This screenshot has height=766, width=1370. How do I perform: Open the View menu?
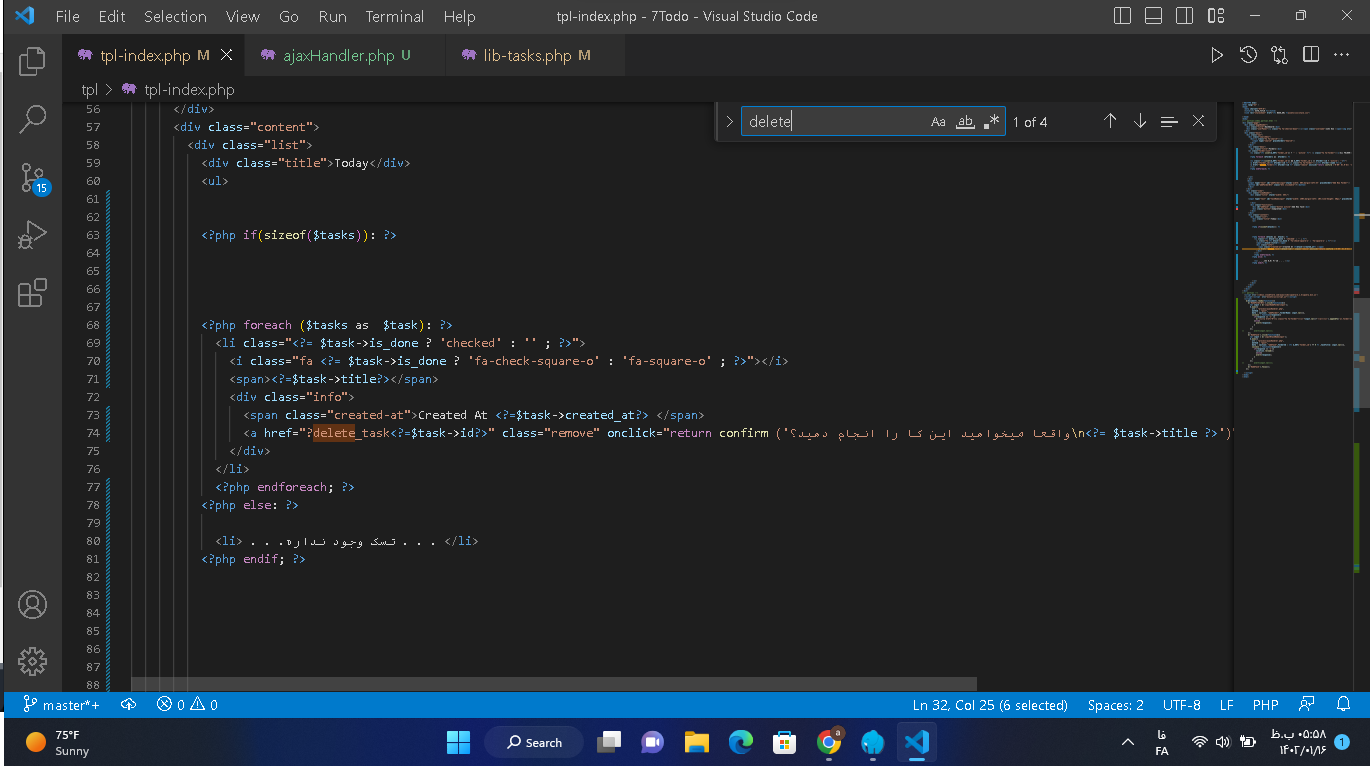point(243,16)
